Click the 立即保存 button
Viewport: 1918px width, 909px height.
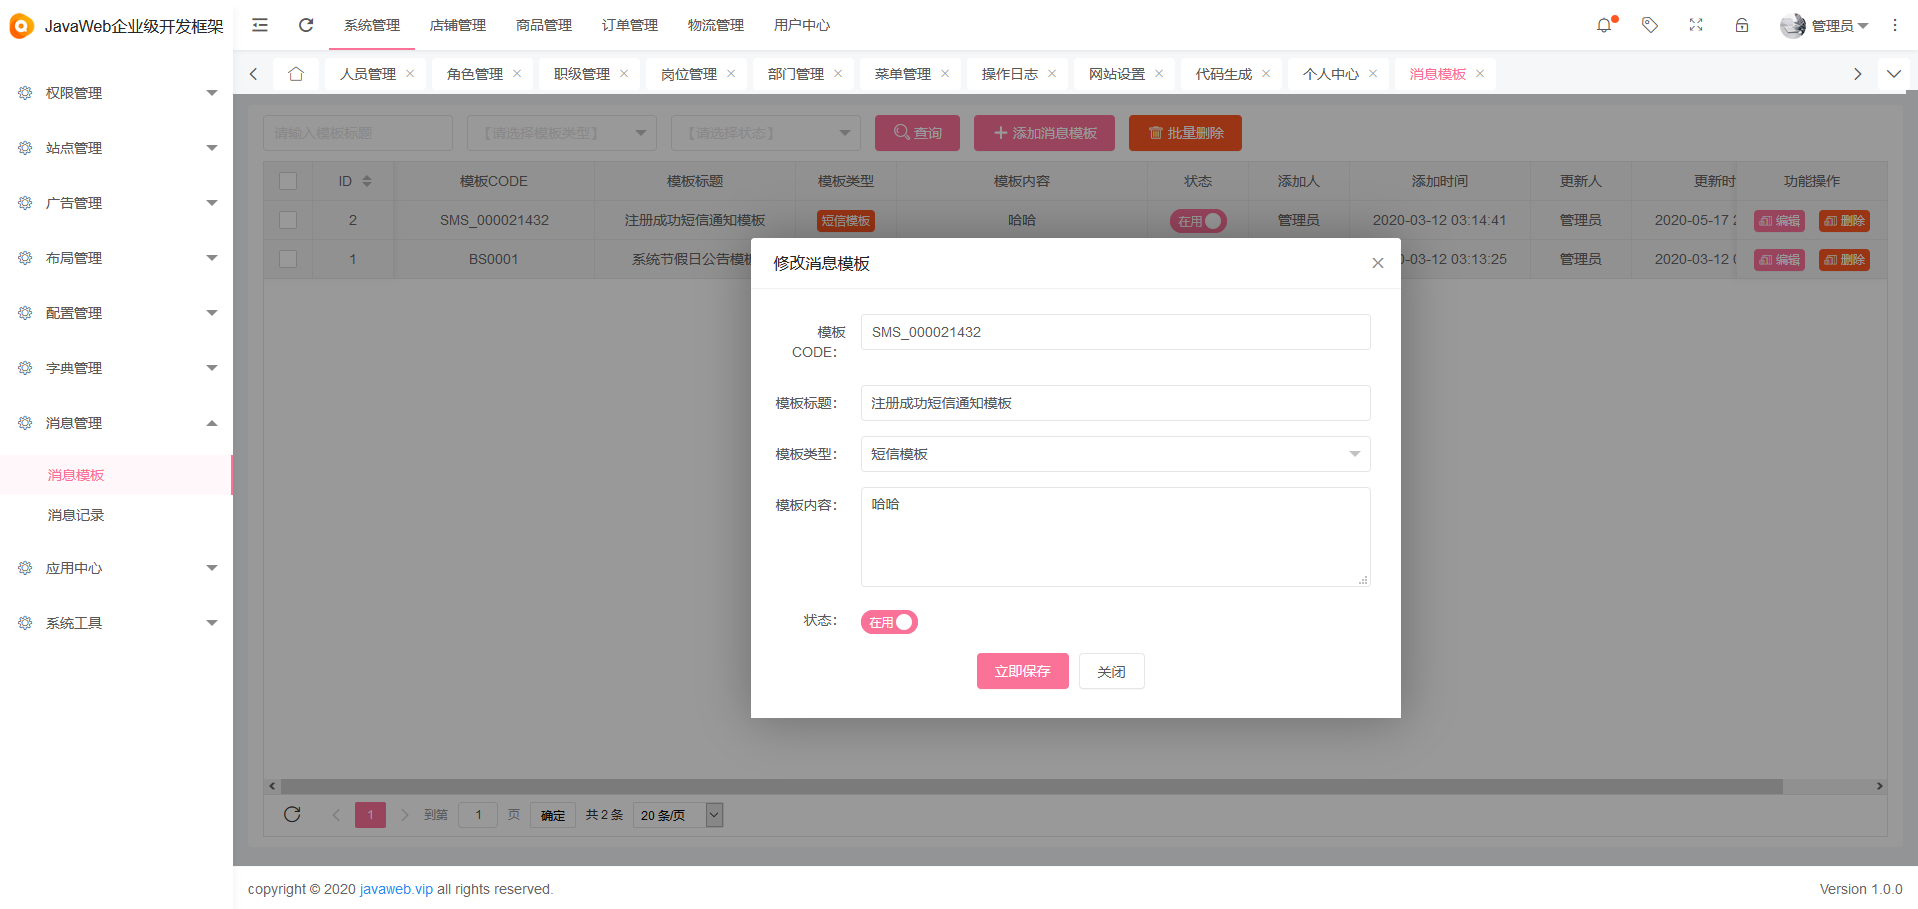[1022, 671]
